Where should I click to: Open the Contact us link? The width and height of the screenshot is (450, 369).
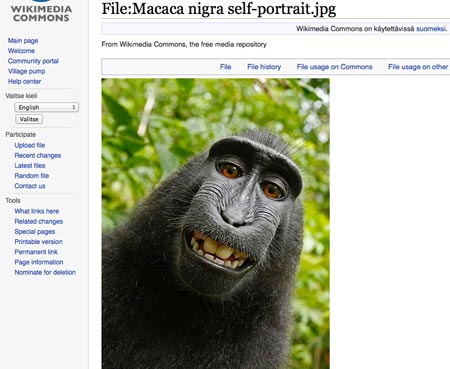[30, 186]
